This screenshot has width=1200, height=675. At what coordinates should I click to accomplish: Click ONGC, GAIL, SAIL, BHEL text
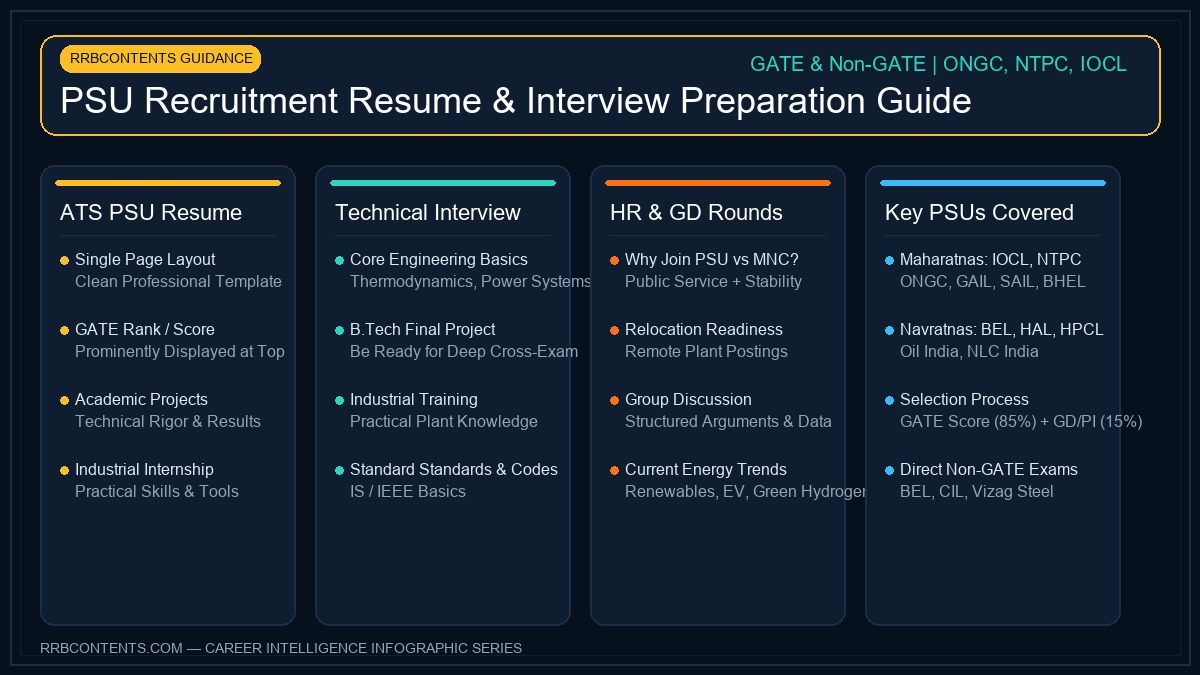click(993, 282)
